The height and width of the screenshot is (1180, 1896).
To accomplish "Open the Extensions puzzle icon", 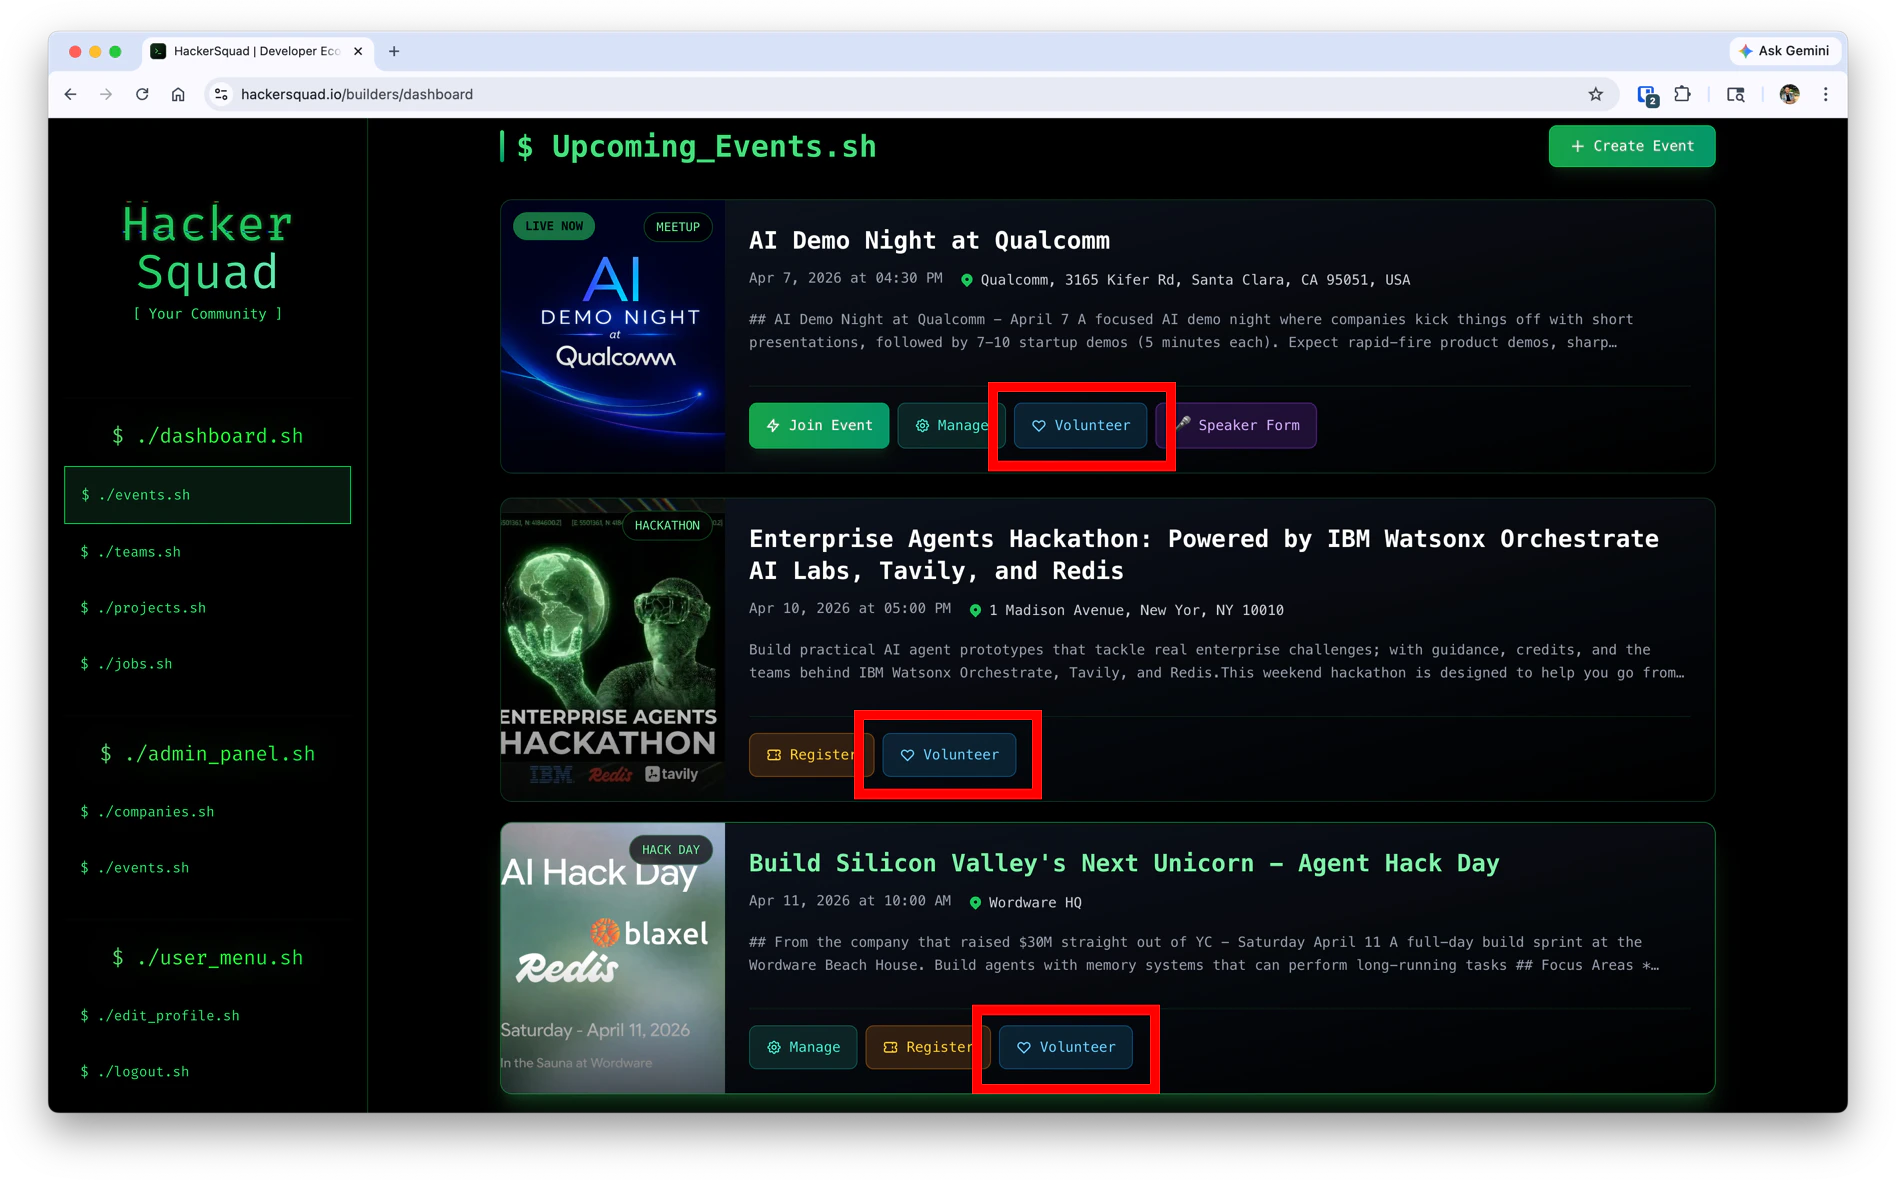I will 1683,94.
